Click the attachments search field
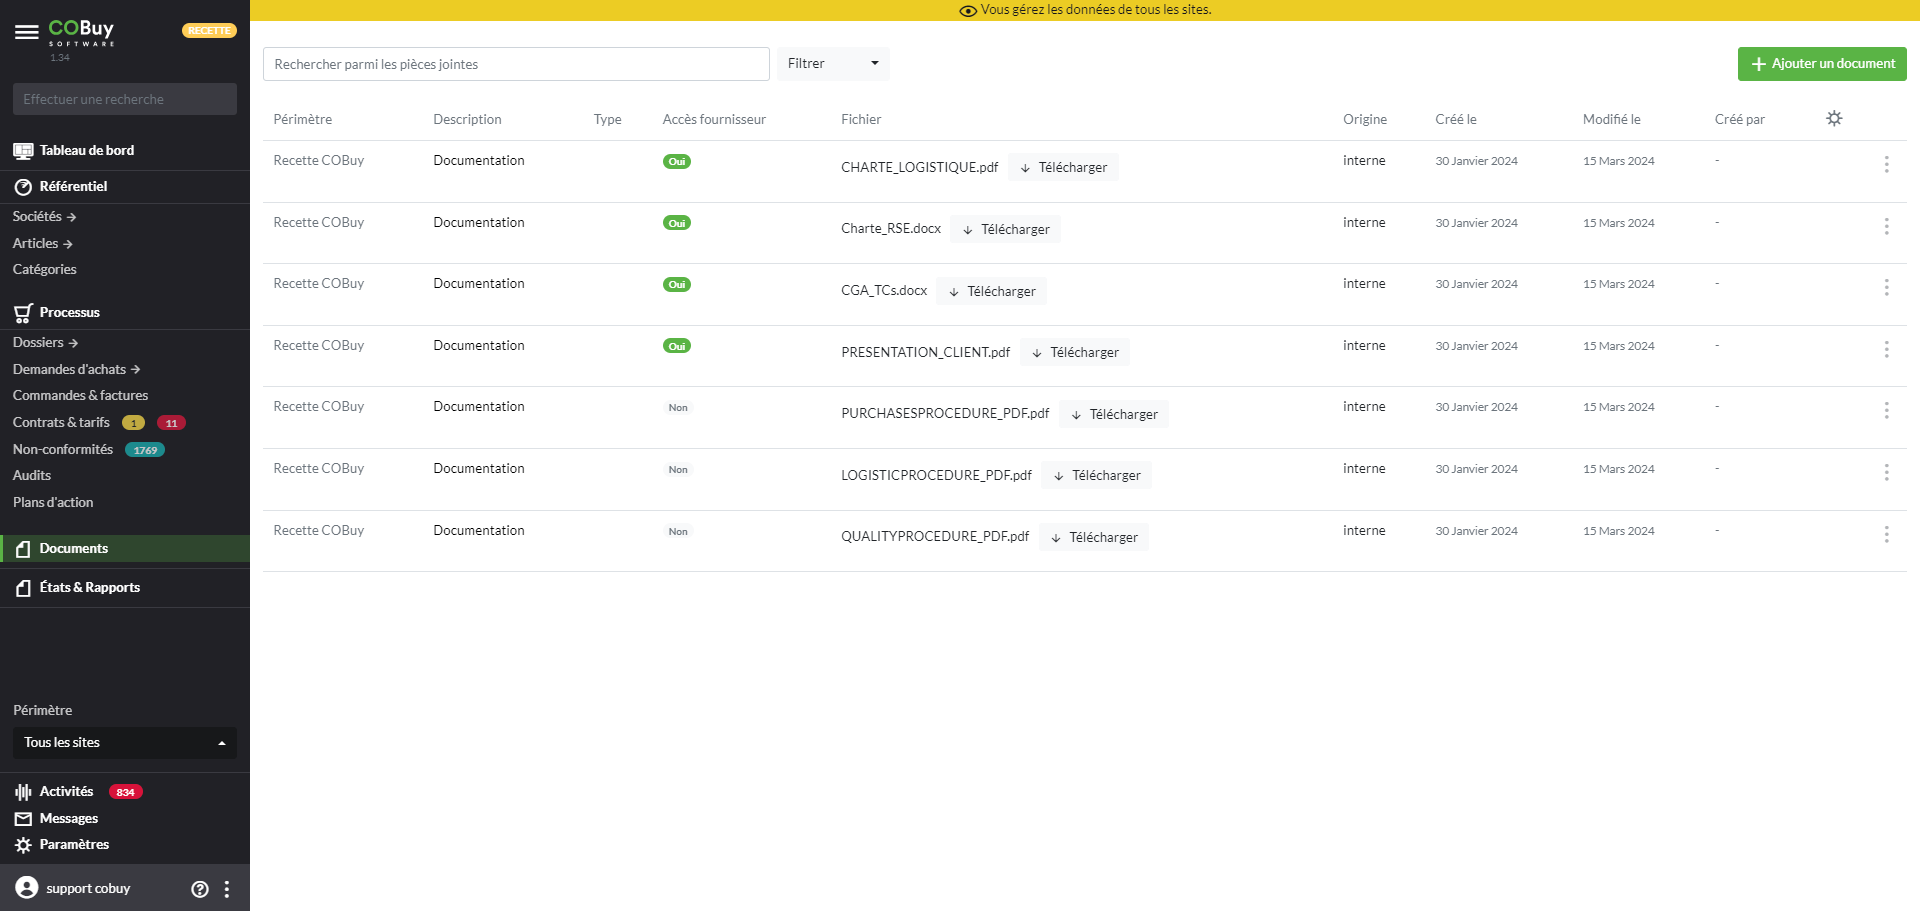The width and height of the screenshot is (1920, 911). 515,64
